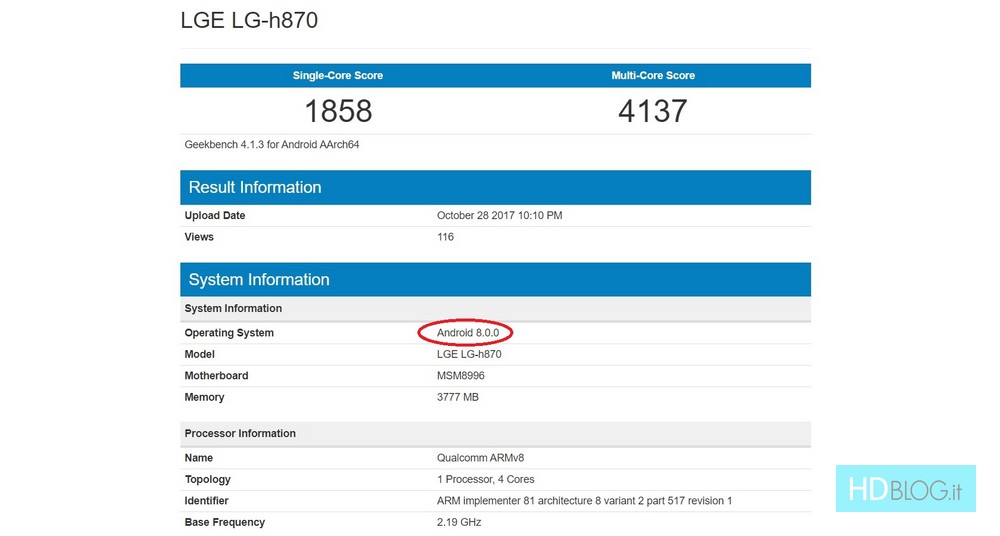Click the Identifier label
This screenshot has width=1000, height=536.
point(206,501)
